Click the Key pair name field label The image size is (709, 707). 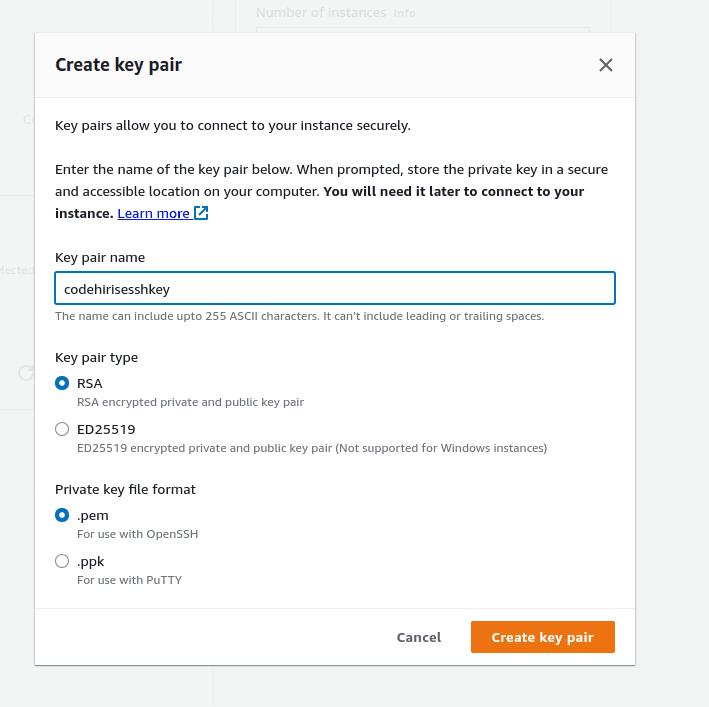click(100, 257)
